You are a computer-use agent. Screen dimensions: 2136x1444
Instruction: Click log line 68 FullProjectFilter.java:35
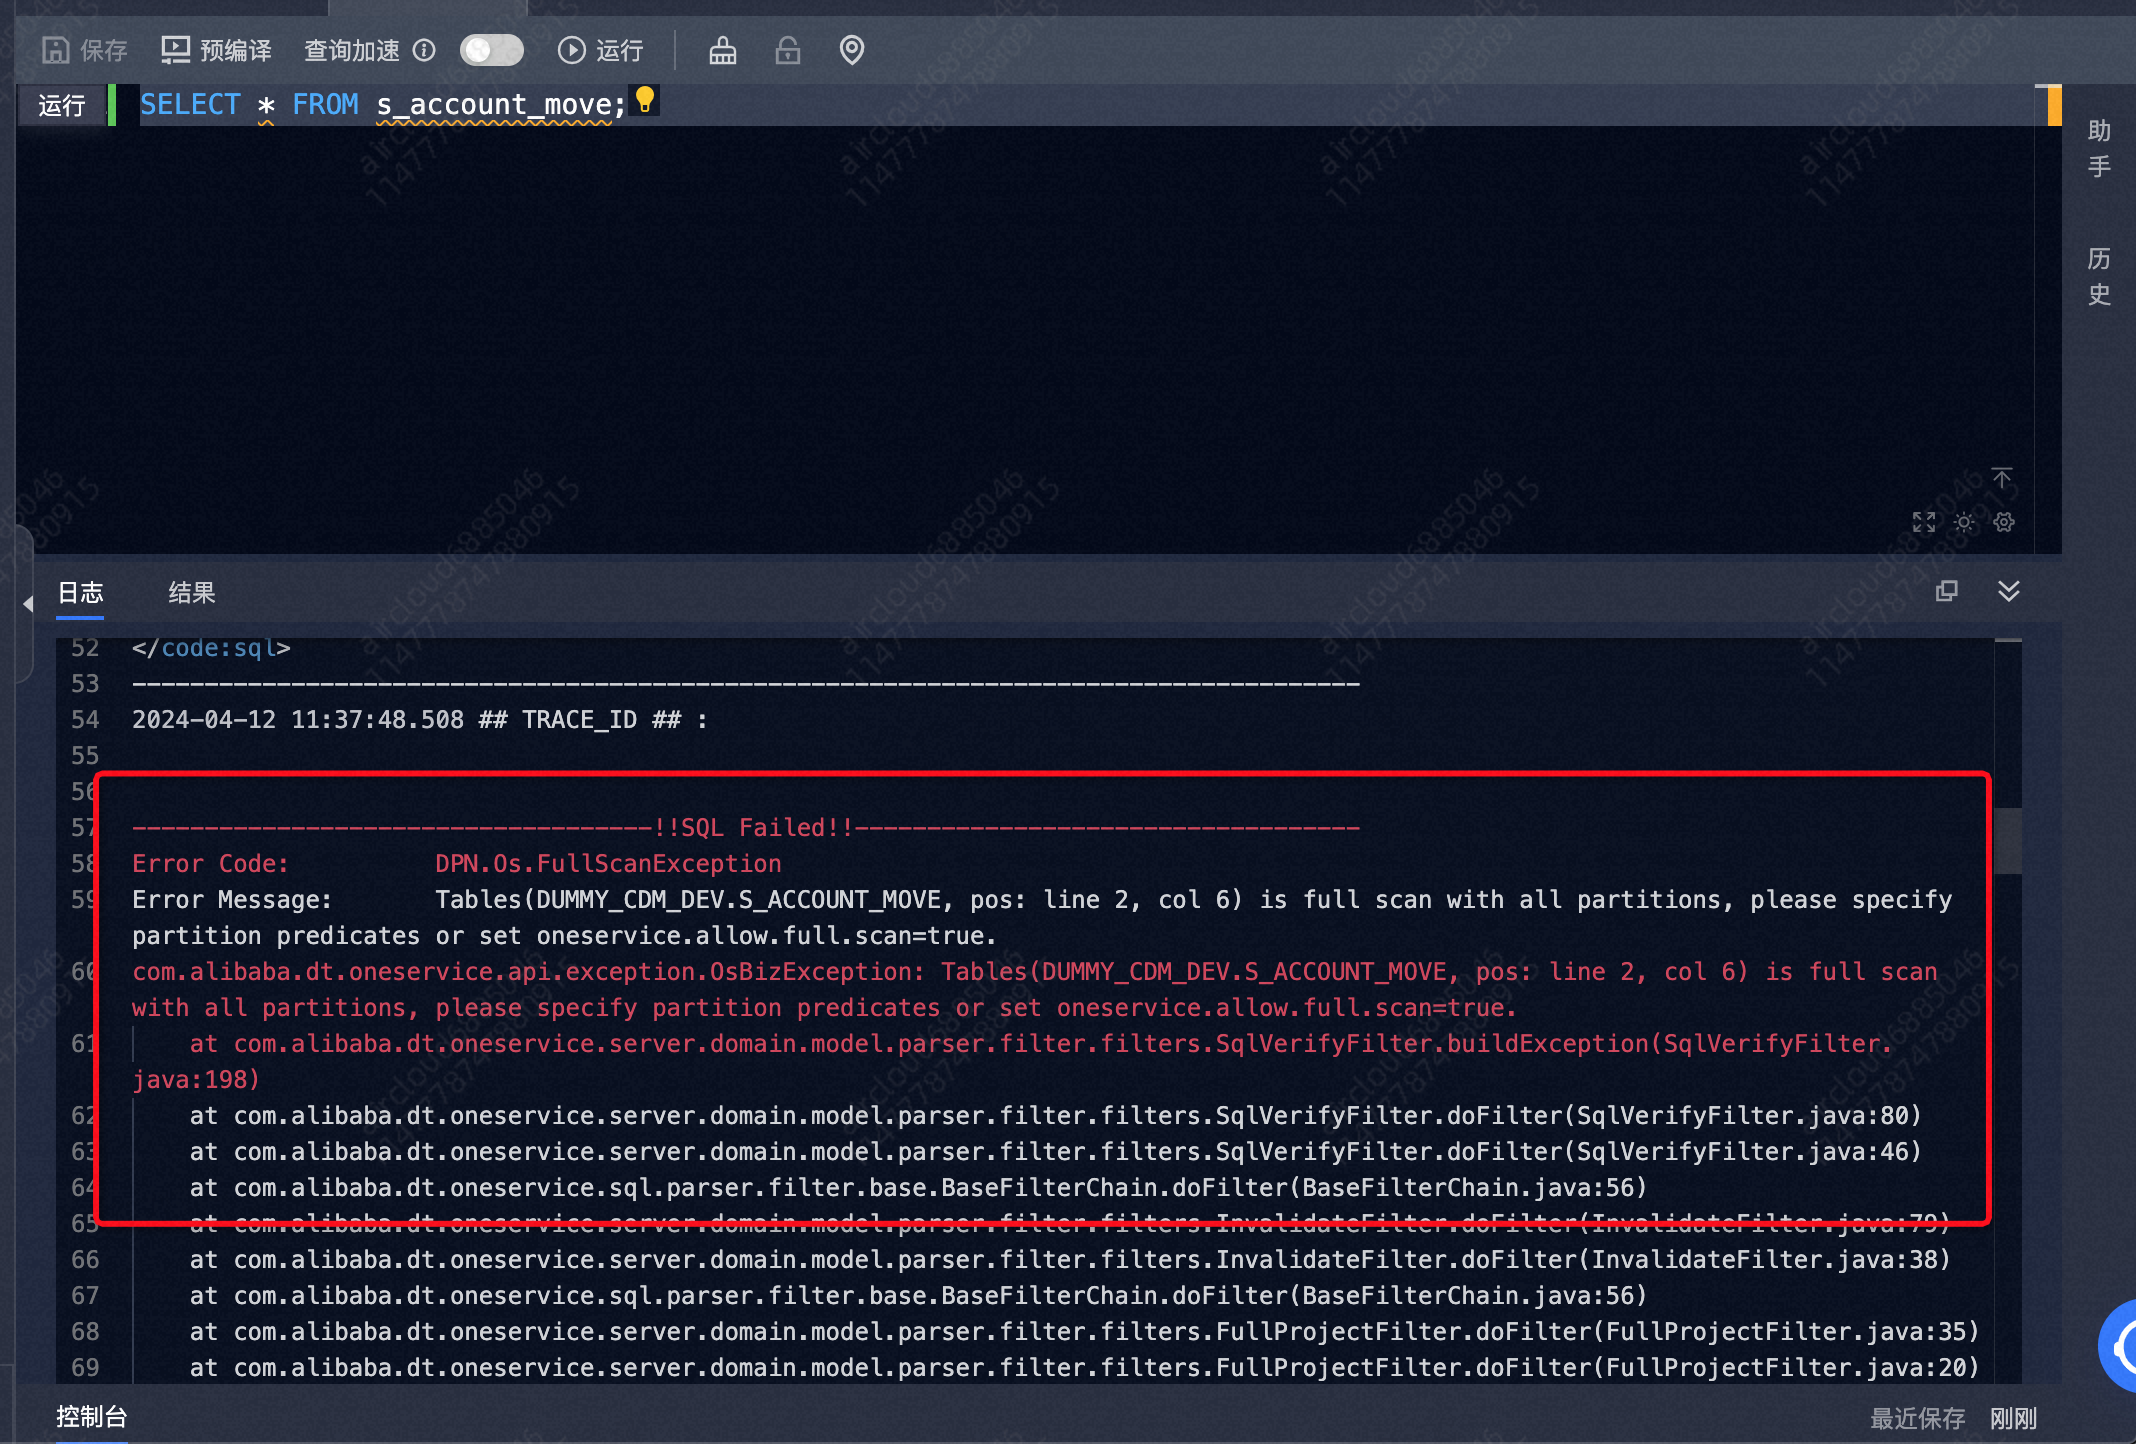coord(1084,1332)
